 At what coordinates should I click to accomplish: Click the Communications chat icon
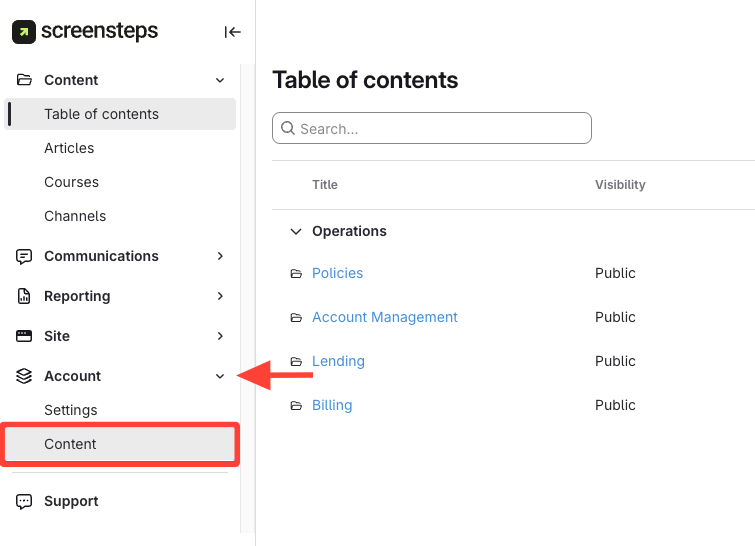(25, 256)
